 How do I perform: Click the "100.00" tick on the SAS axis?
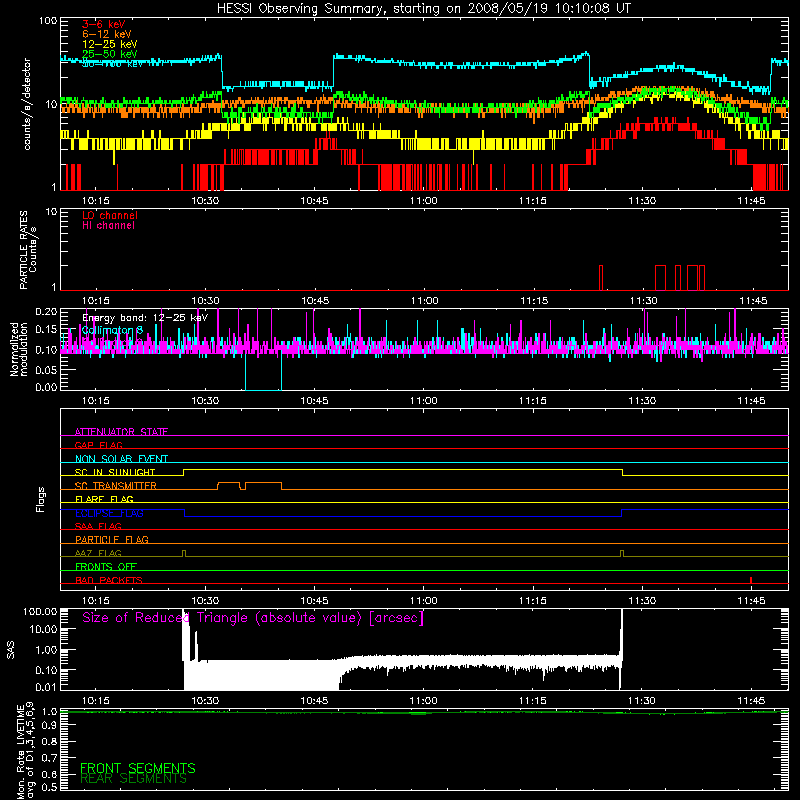pyautogui.click(x=40, y=611)
